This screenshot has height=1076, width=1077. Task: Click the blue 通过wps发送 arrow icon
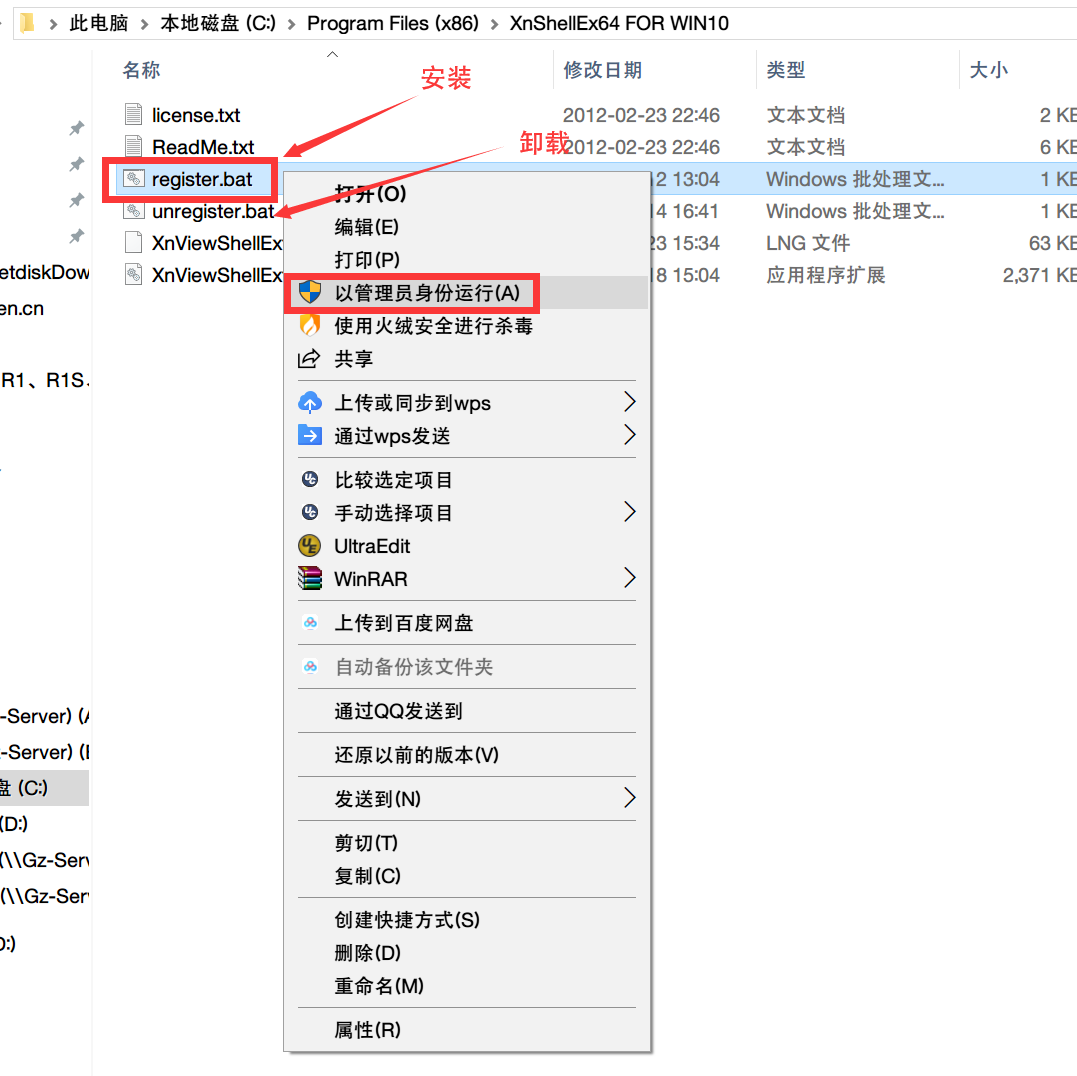(311, 435)
